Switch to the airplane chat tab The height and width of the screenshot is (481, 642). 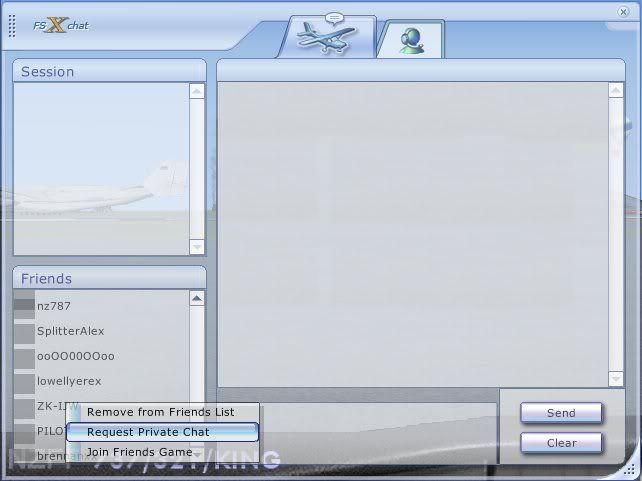(x=328, y=36)
